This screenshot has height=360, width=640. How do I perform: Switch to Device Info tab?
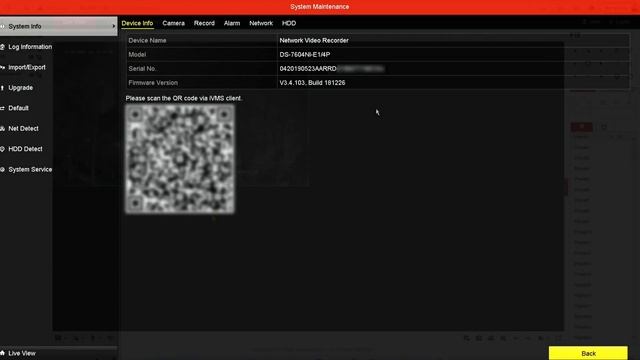pos(137,23)
